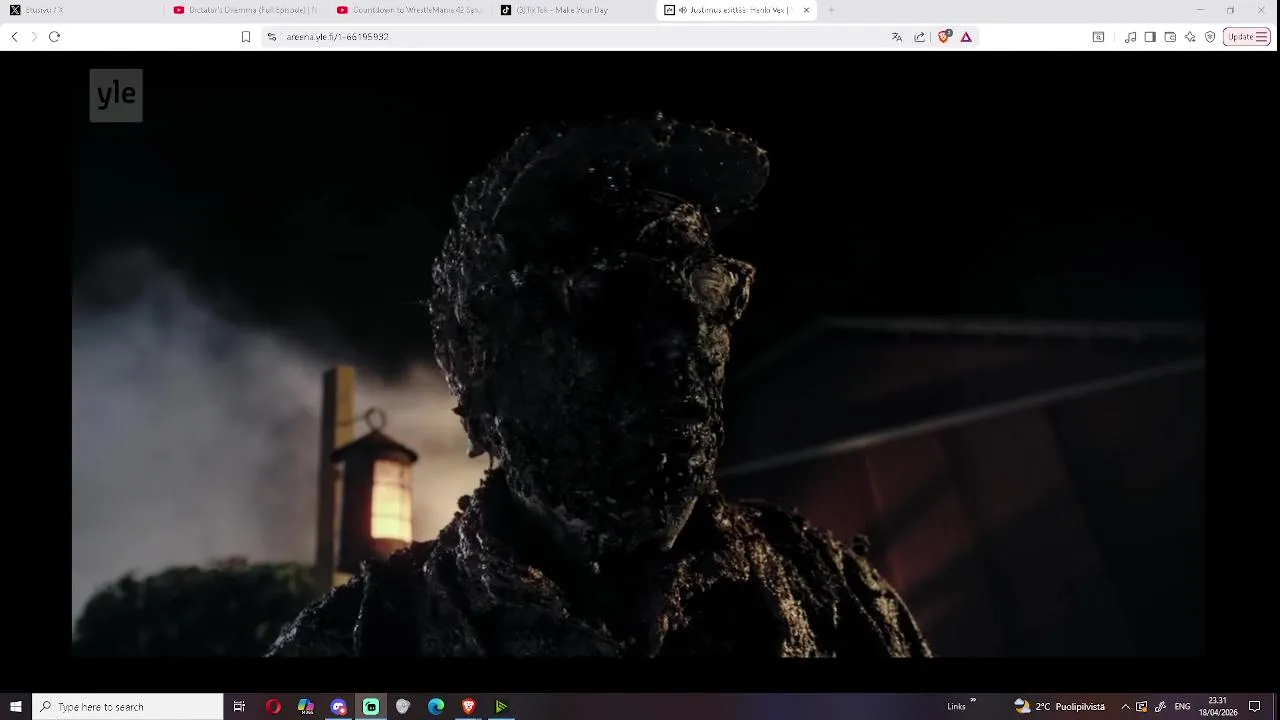The image size is (1280, 720).
Task: Switch to the X tab
Action: [80, 10]
